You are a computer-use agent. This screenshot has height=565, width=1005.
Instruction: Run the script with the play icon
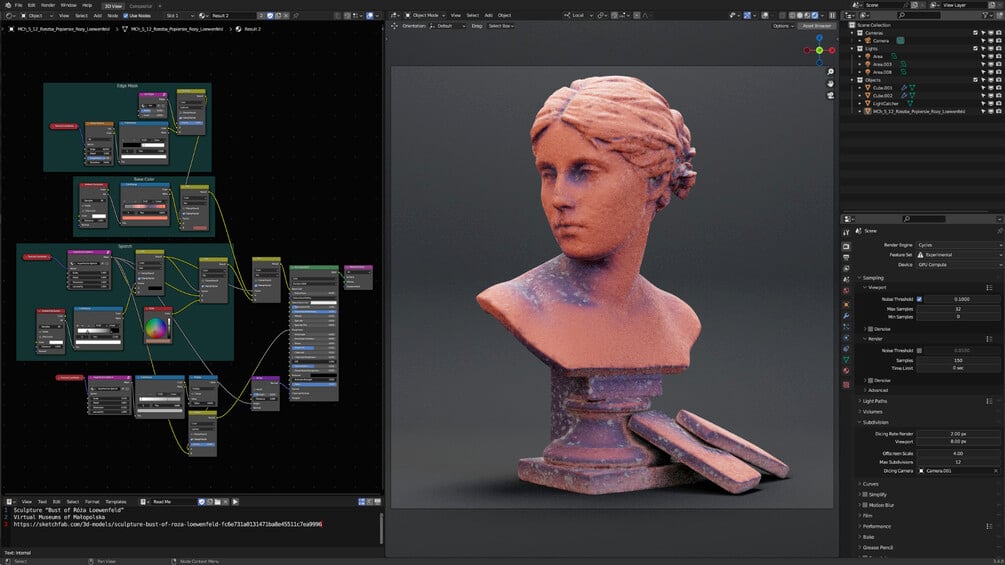point(235,502)
